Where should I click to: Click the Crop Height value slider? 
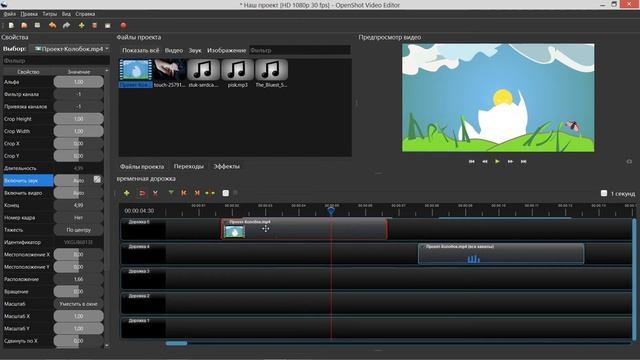point(78,119)
